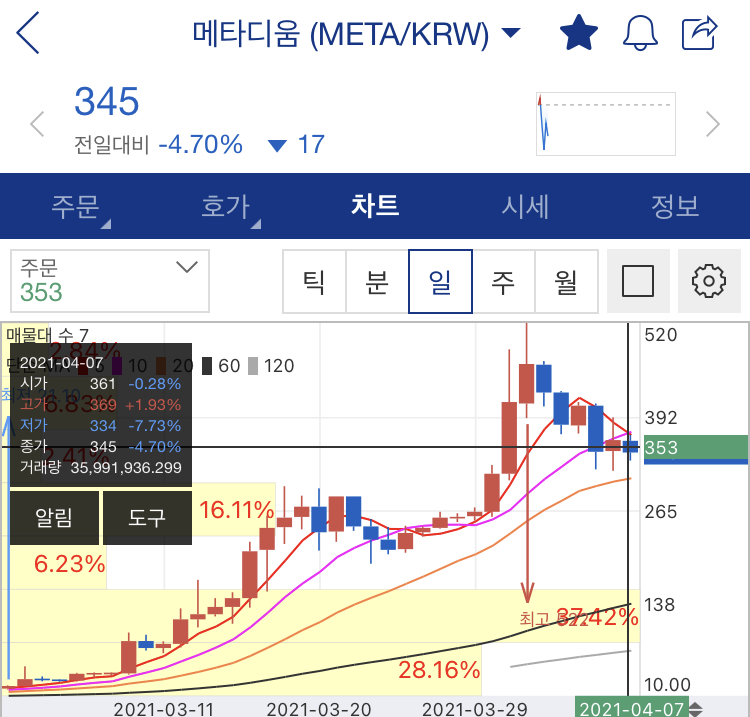Open the mini intraday chart thumbnail

click(606, 124)
